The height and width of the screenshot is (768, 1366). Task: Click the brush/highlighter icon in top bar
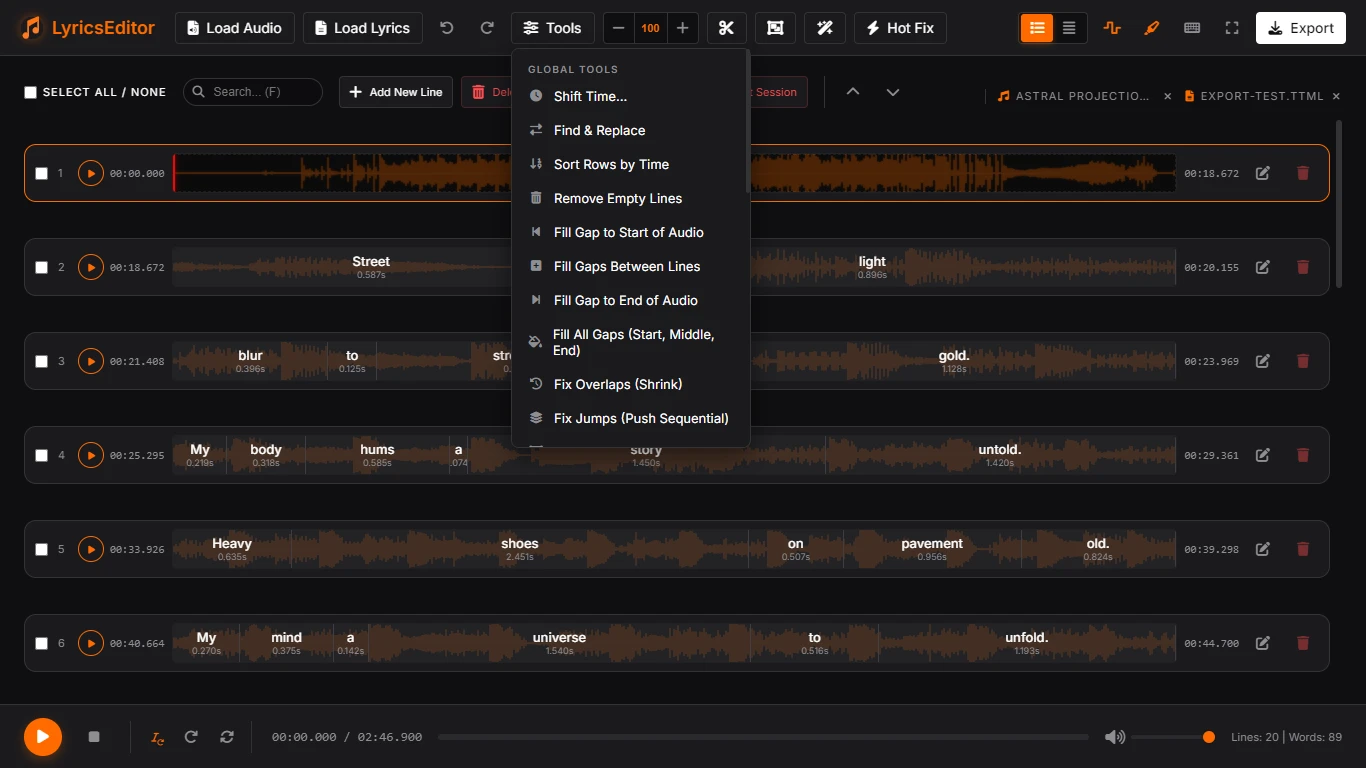[x=1152, y=28]
